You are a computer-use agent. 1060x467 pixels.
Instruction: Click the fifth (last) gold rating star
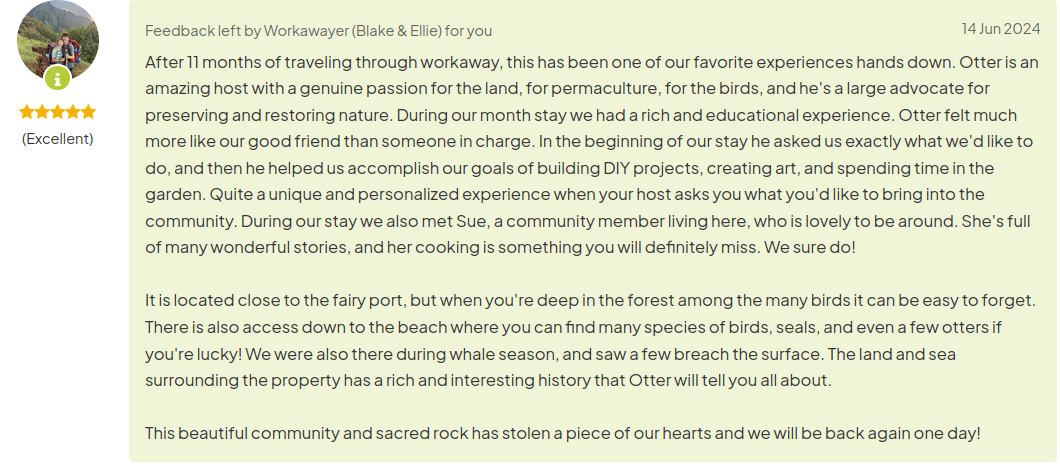click(88, 112)
